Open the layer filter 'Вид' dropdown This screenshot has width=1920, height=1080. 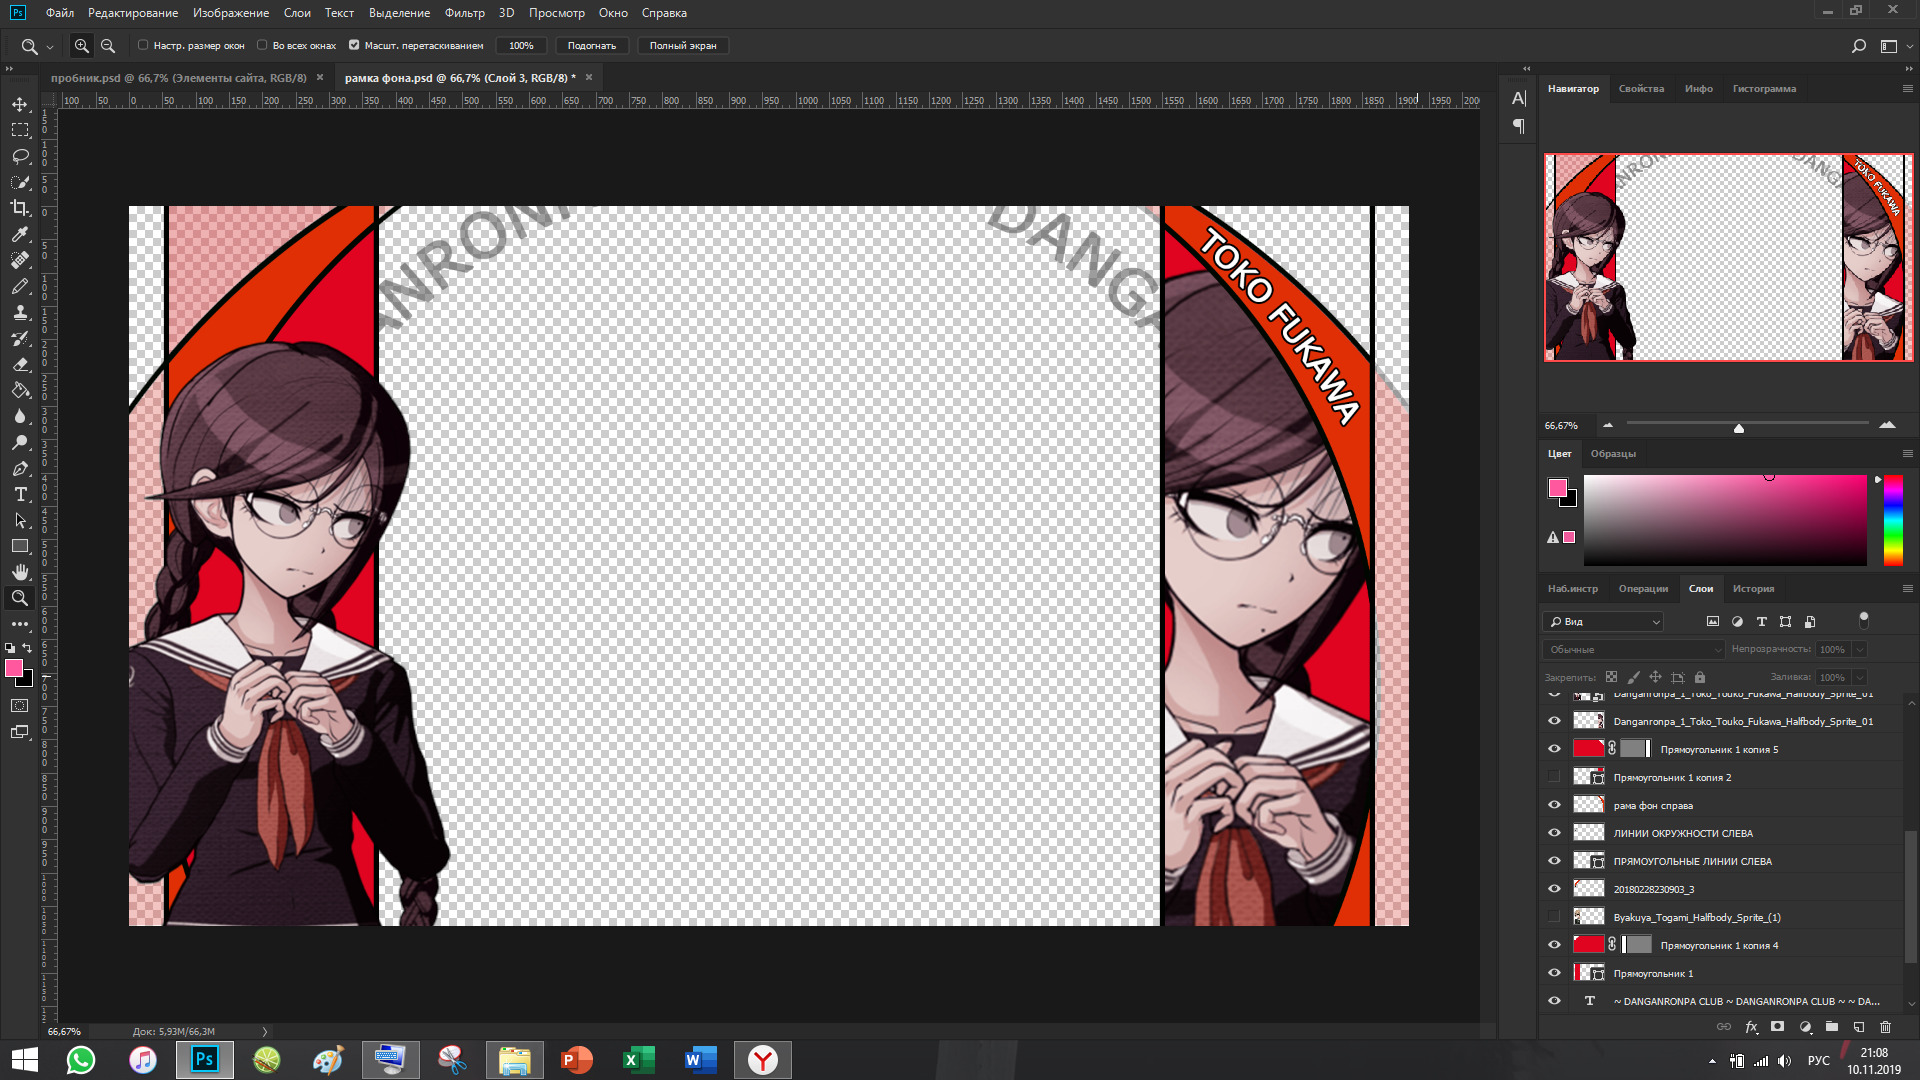1603,622
